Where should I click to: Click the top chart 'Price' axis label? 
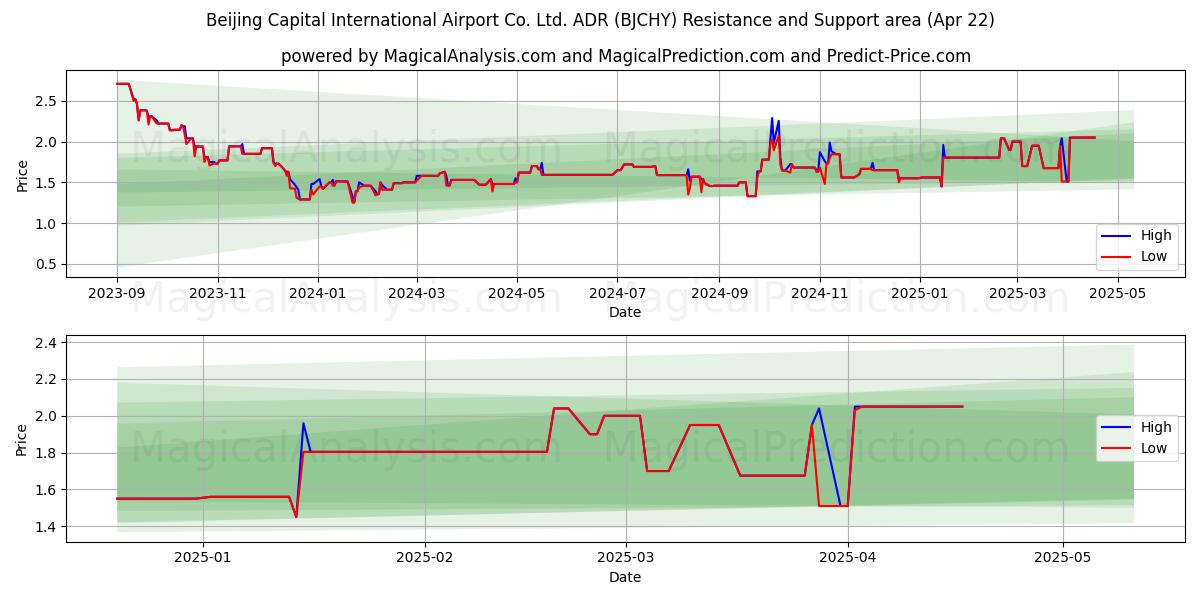pos(22,174)
